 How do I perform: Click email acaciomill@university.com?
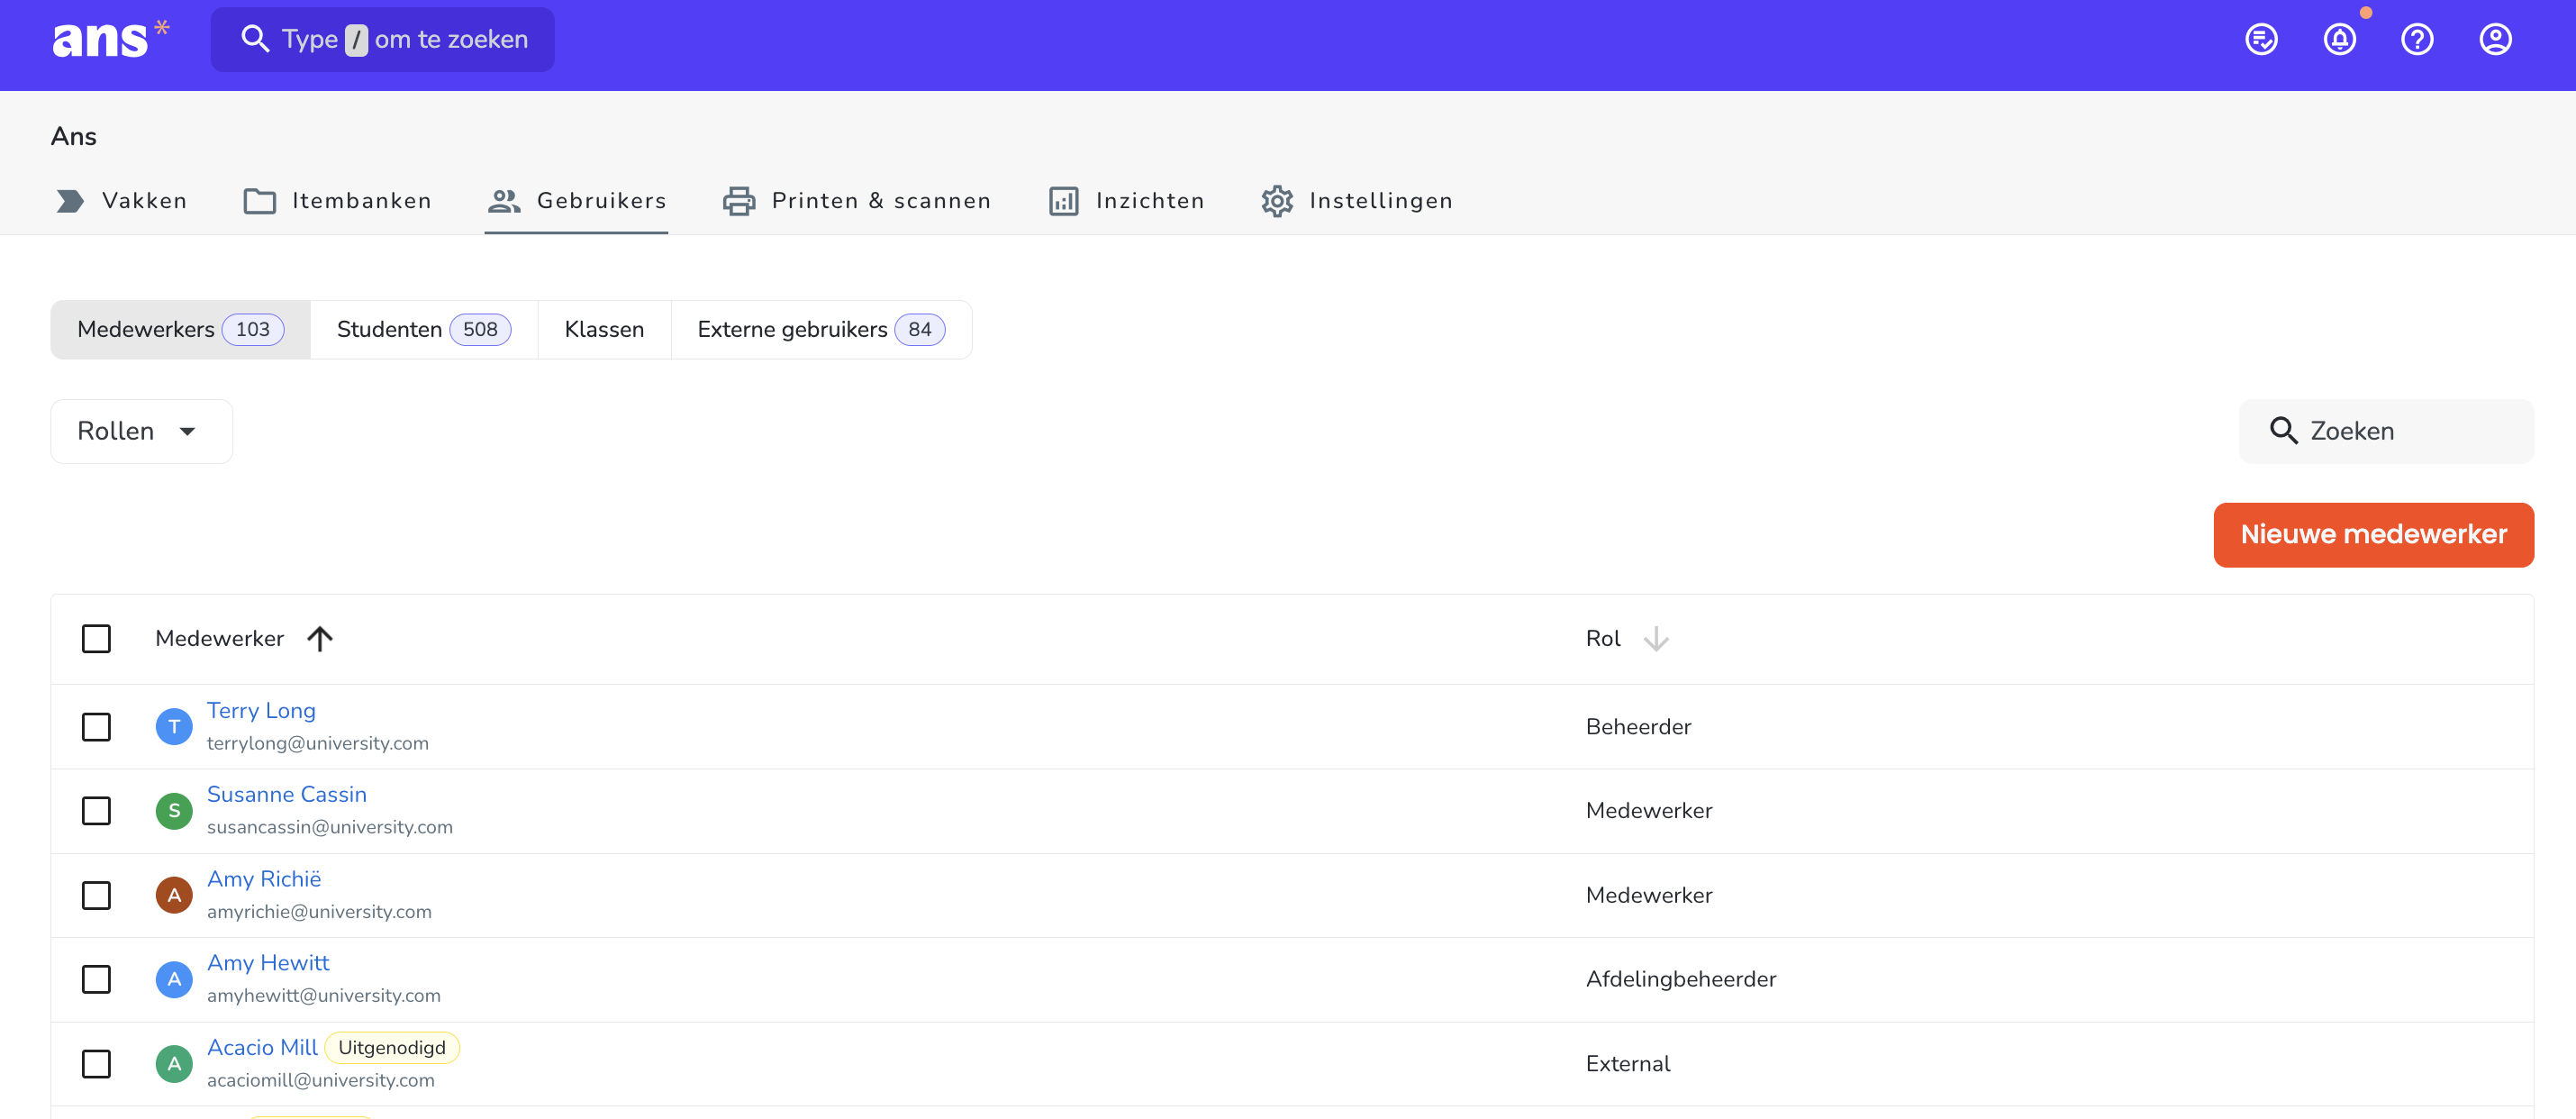click(x=321, y=1081)
